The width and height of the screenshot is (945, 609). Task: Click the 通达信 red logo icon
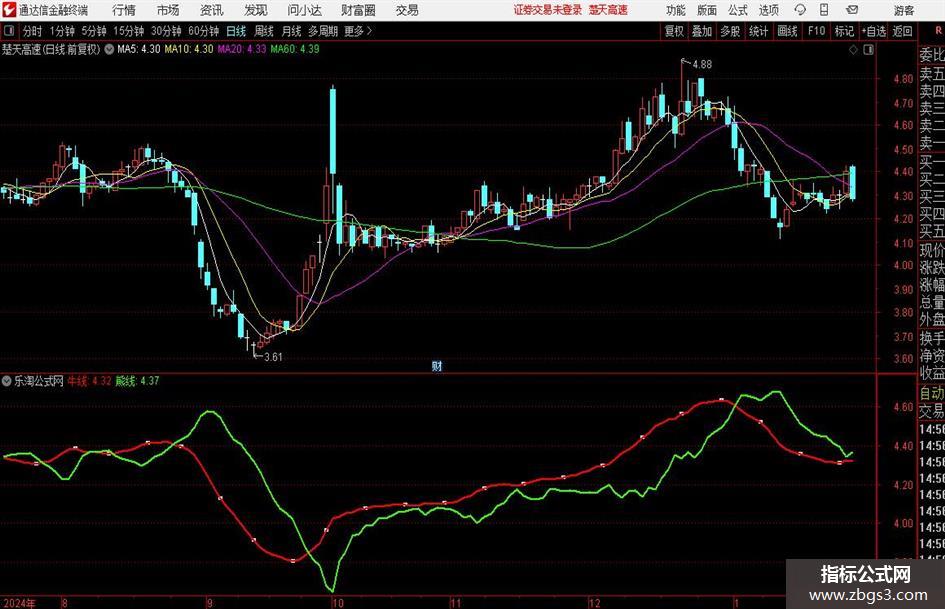(8, 10)
